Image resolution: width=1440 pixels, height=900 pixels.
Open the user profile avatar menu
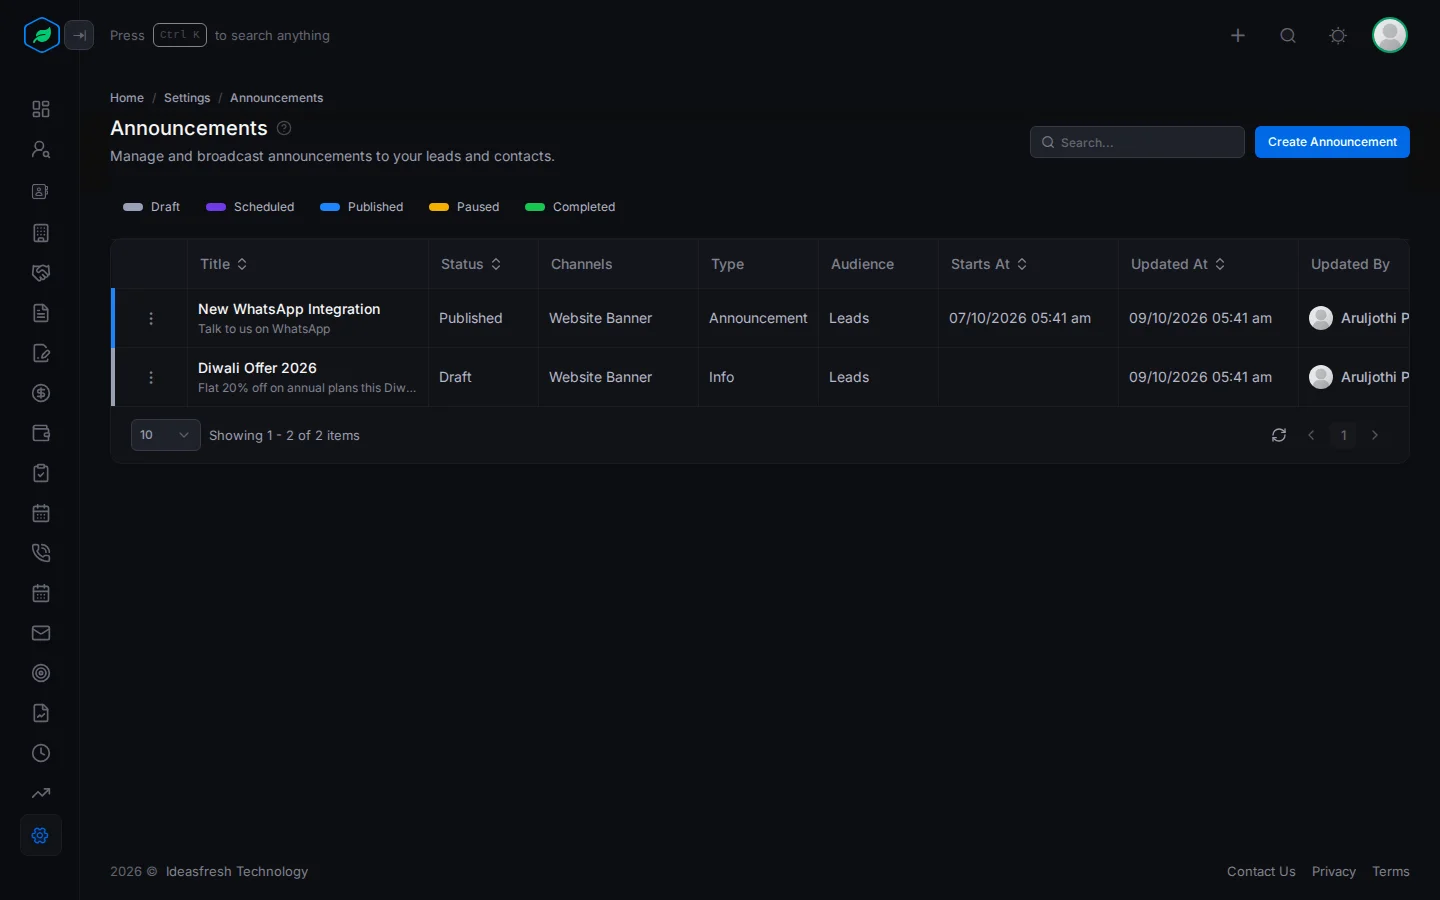pyautogui.click(x=1390, y=35)
